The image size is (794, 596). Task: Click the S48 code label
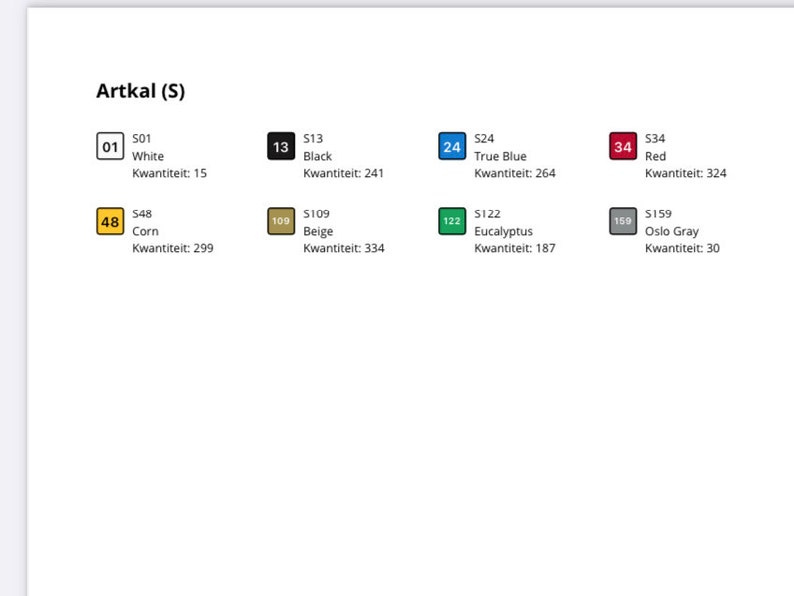pos(142,214)
